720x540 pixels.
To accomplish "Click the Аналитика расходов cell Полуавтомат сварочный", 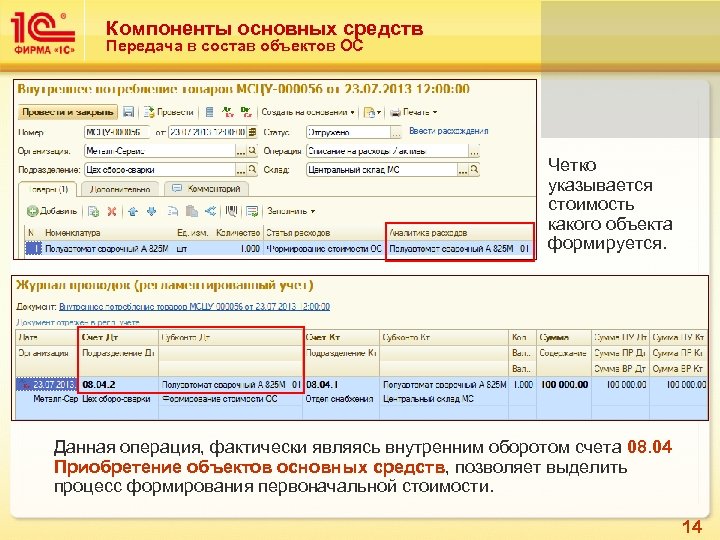I will tap(459, 248).
